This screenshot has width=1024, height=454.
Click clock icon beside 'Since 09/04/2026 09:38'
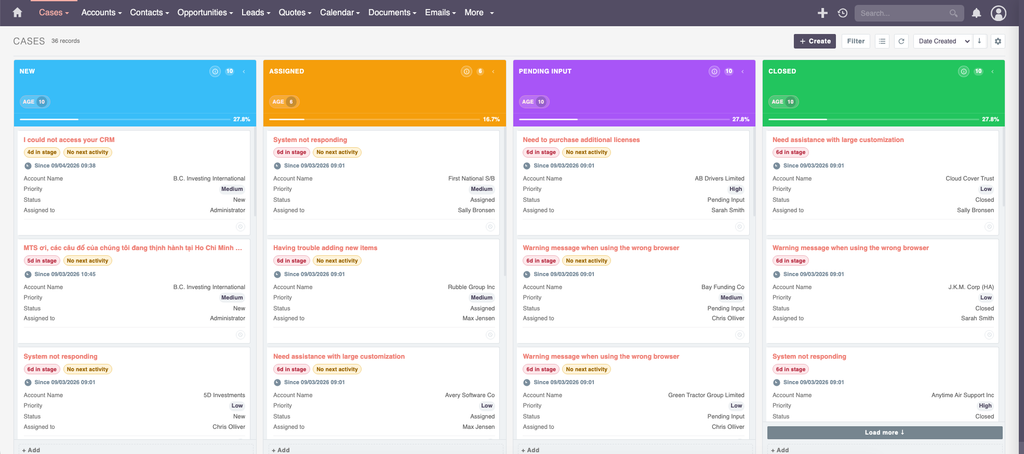point(27,165)
